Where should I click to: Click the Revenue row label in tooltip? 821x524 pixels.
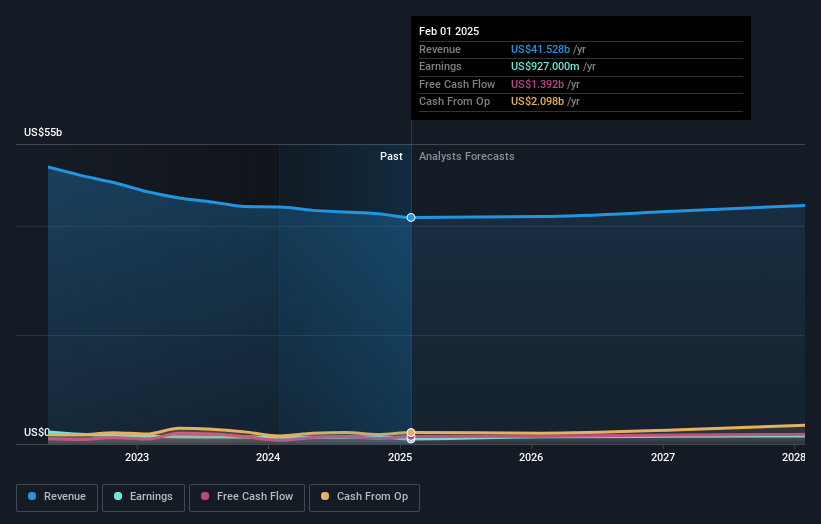click(440, 49)
